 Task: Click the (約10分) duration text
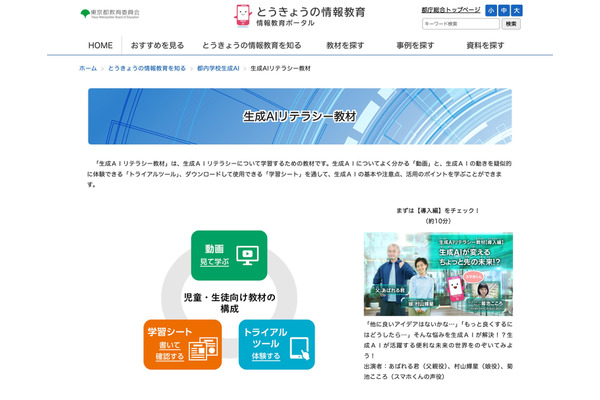[438, 221]
